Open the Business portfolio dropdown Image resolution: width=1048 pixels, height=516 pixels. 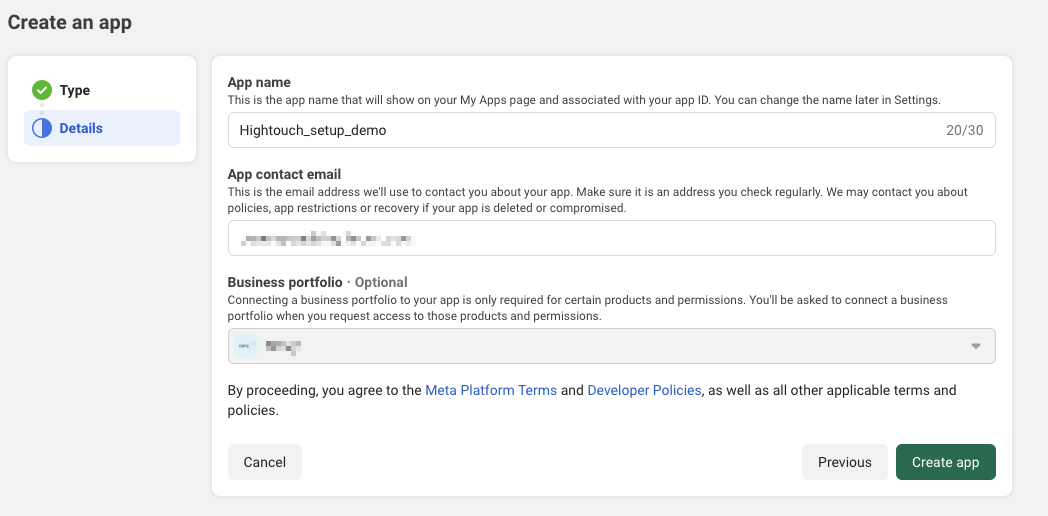click(612, 346)
